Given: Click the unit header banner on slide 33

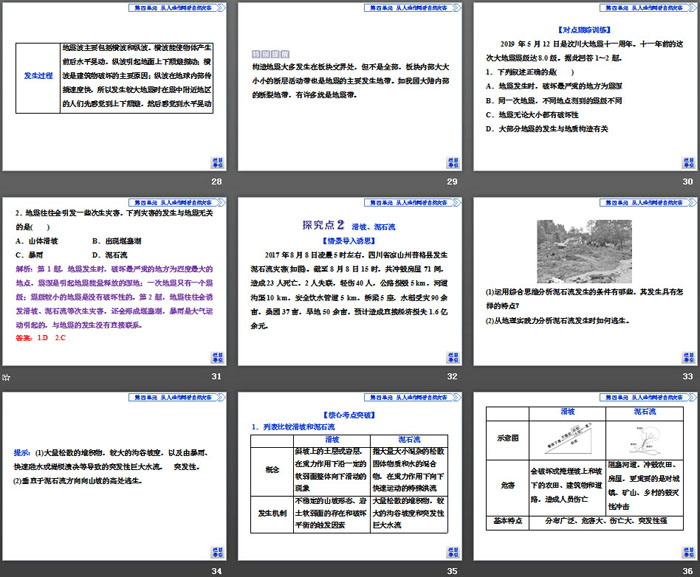Looking at the screenshot, I should point(648,202).
